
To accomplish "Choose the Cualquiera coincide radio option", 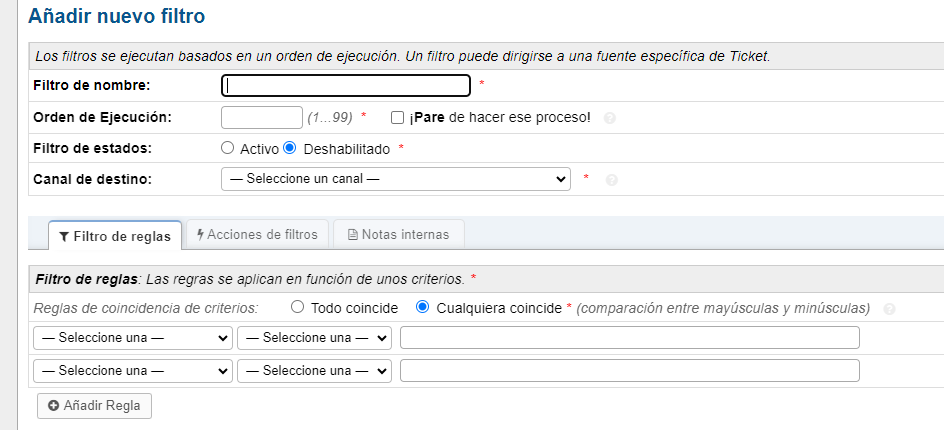I will point(422,307).
